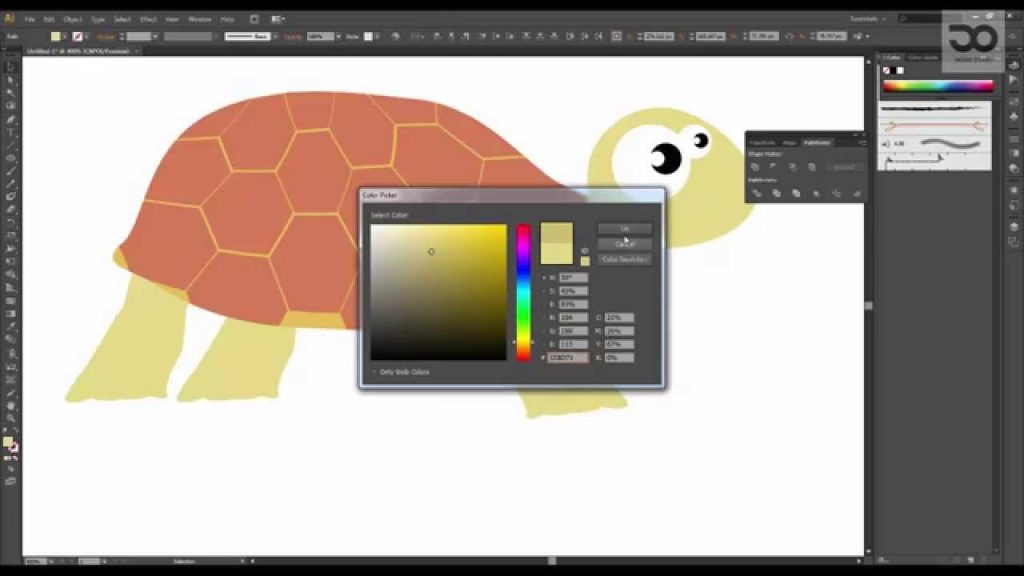
Task: Switch to the Transform panel tab
Action: click(x=762, y=142)
